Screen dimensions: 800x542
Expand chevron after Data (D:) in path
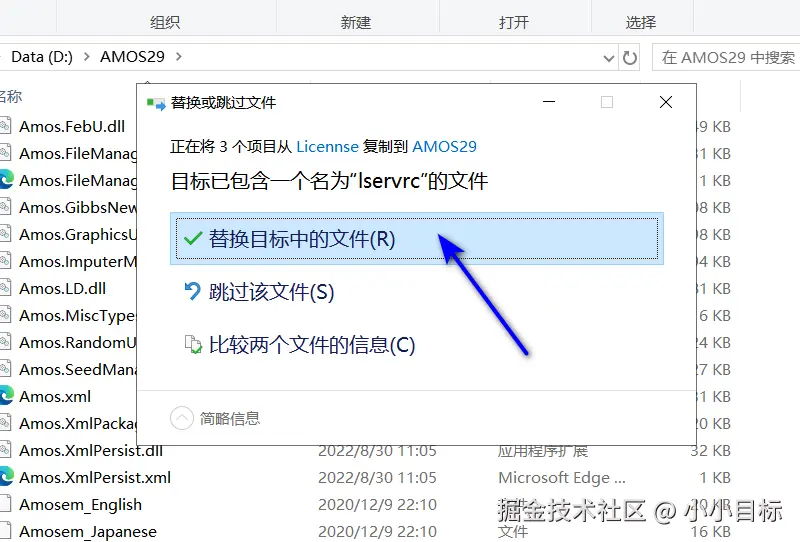[x=86, y=57]
